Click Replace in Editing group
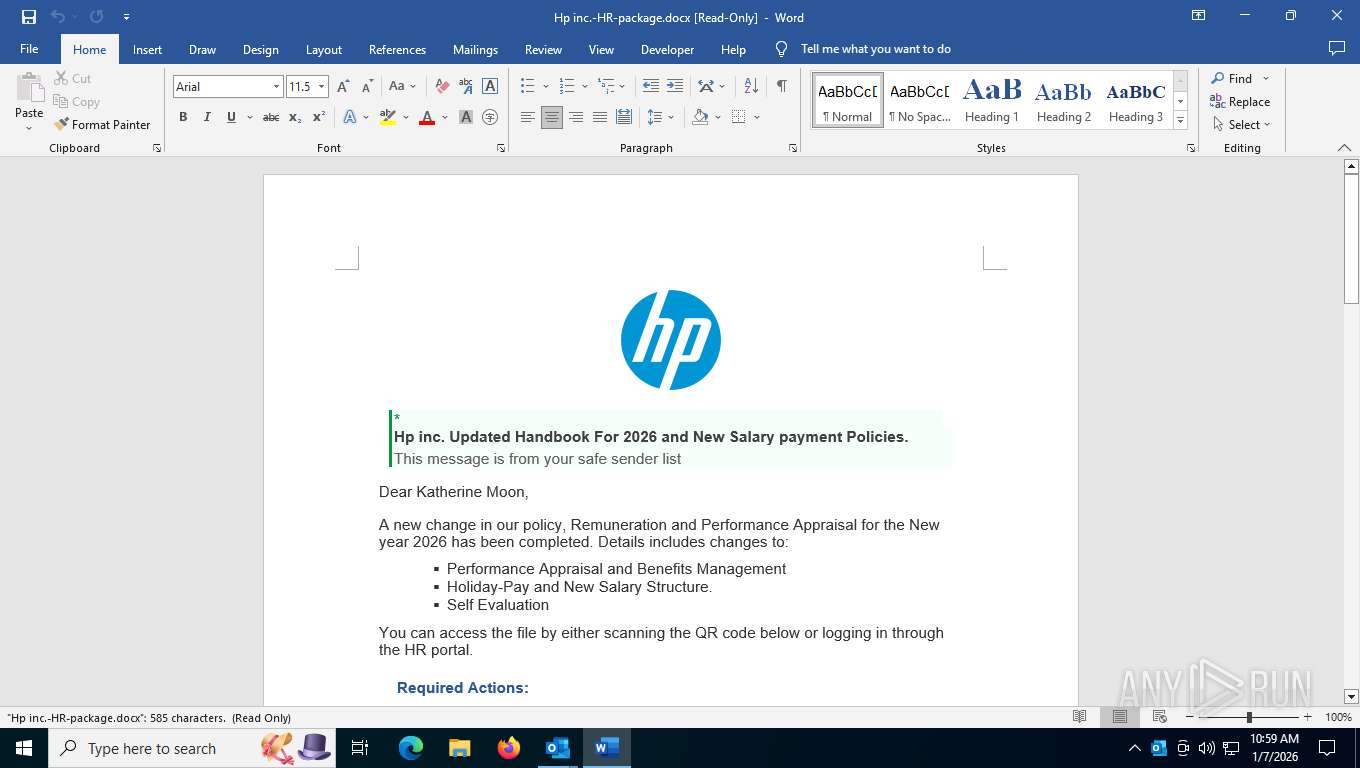 (1240, 102)
